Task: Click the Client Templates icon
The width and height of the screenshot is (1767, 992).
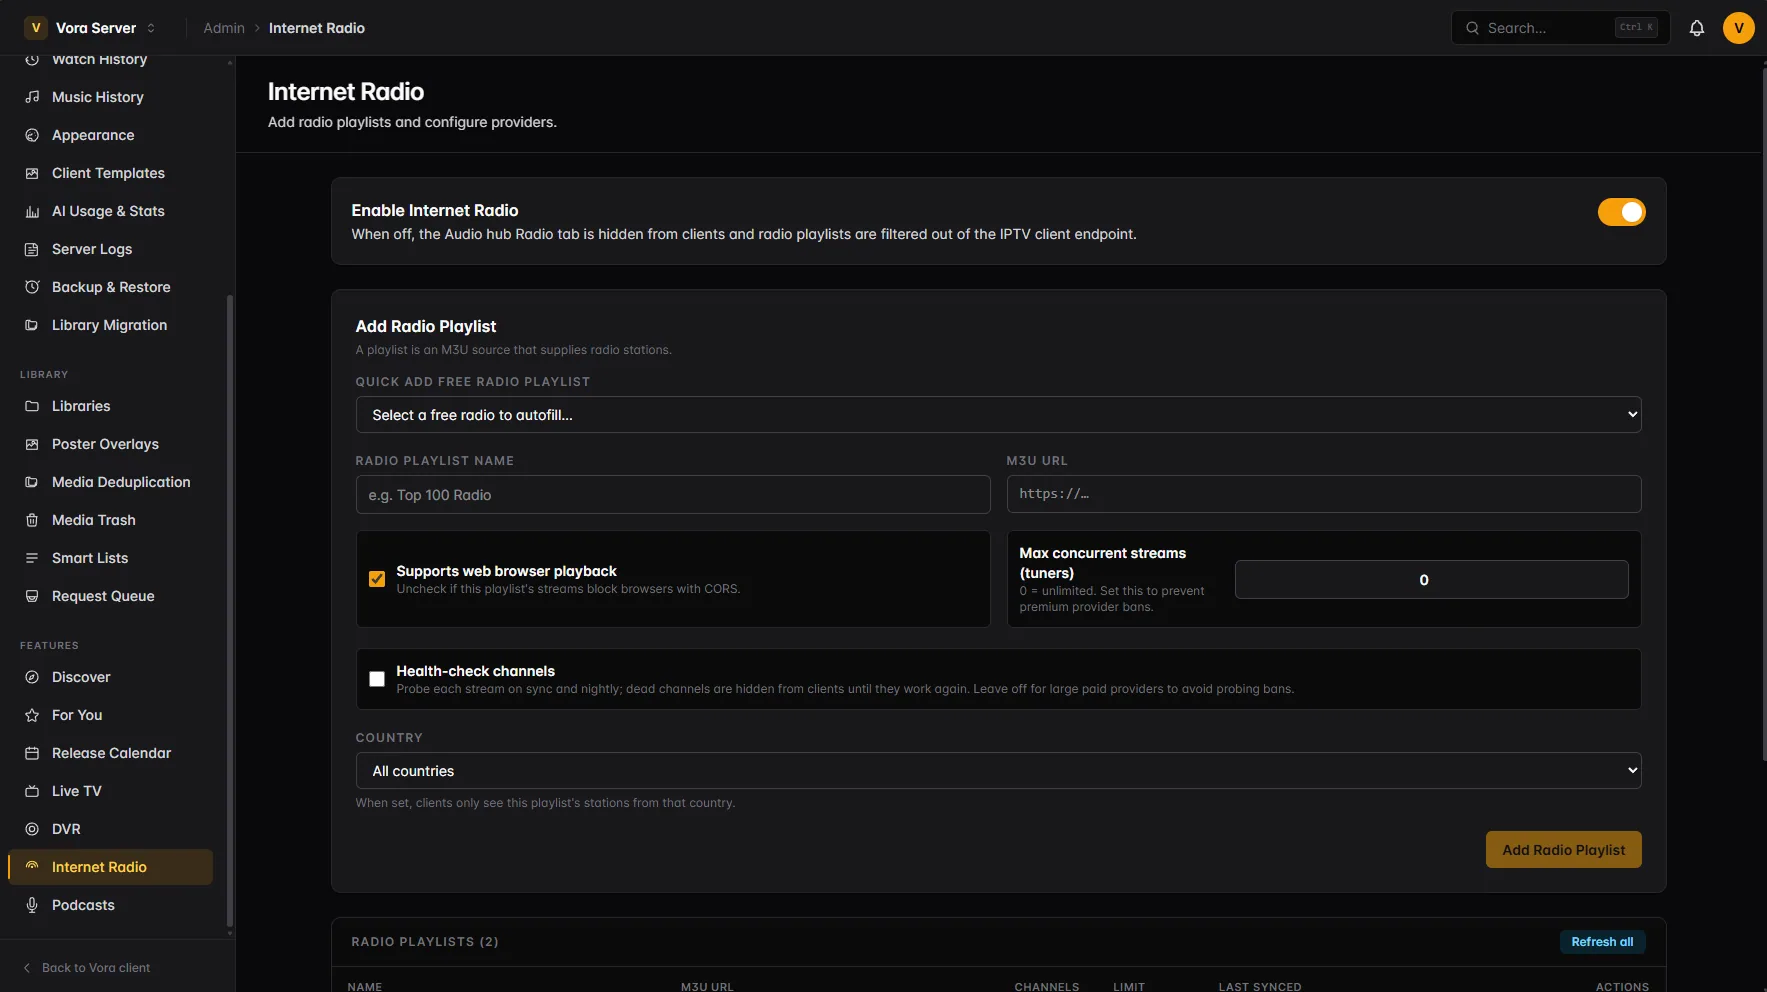Action: pos(32,173)
